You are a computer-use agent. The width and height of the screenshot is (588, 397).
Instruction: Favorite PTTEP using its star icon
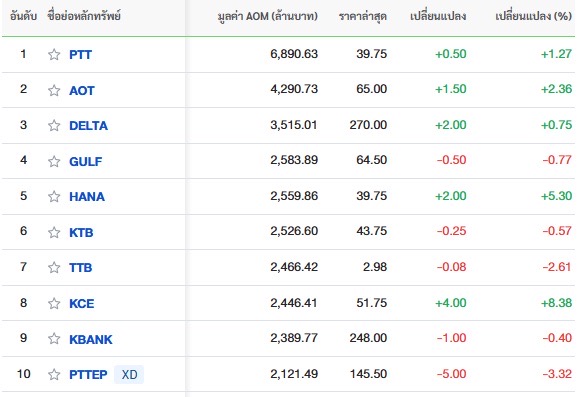(54, 374)
